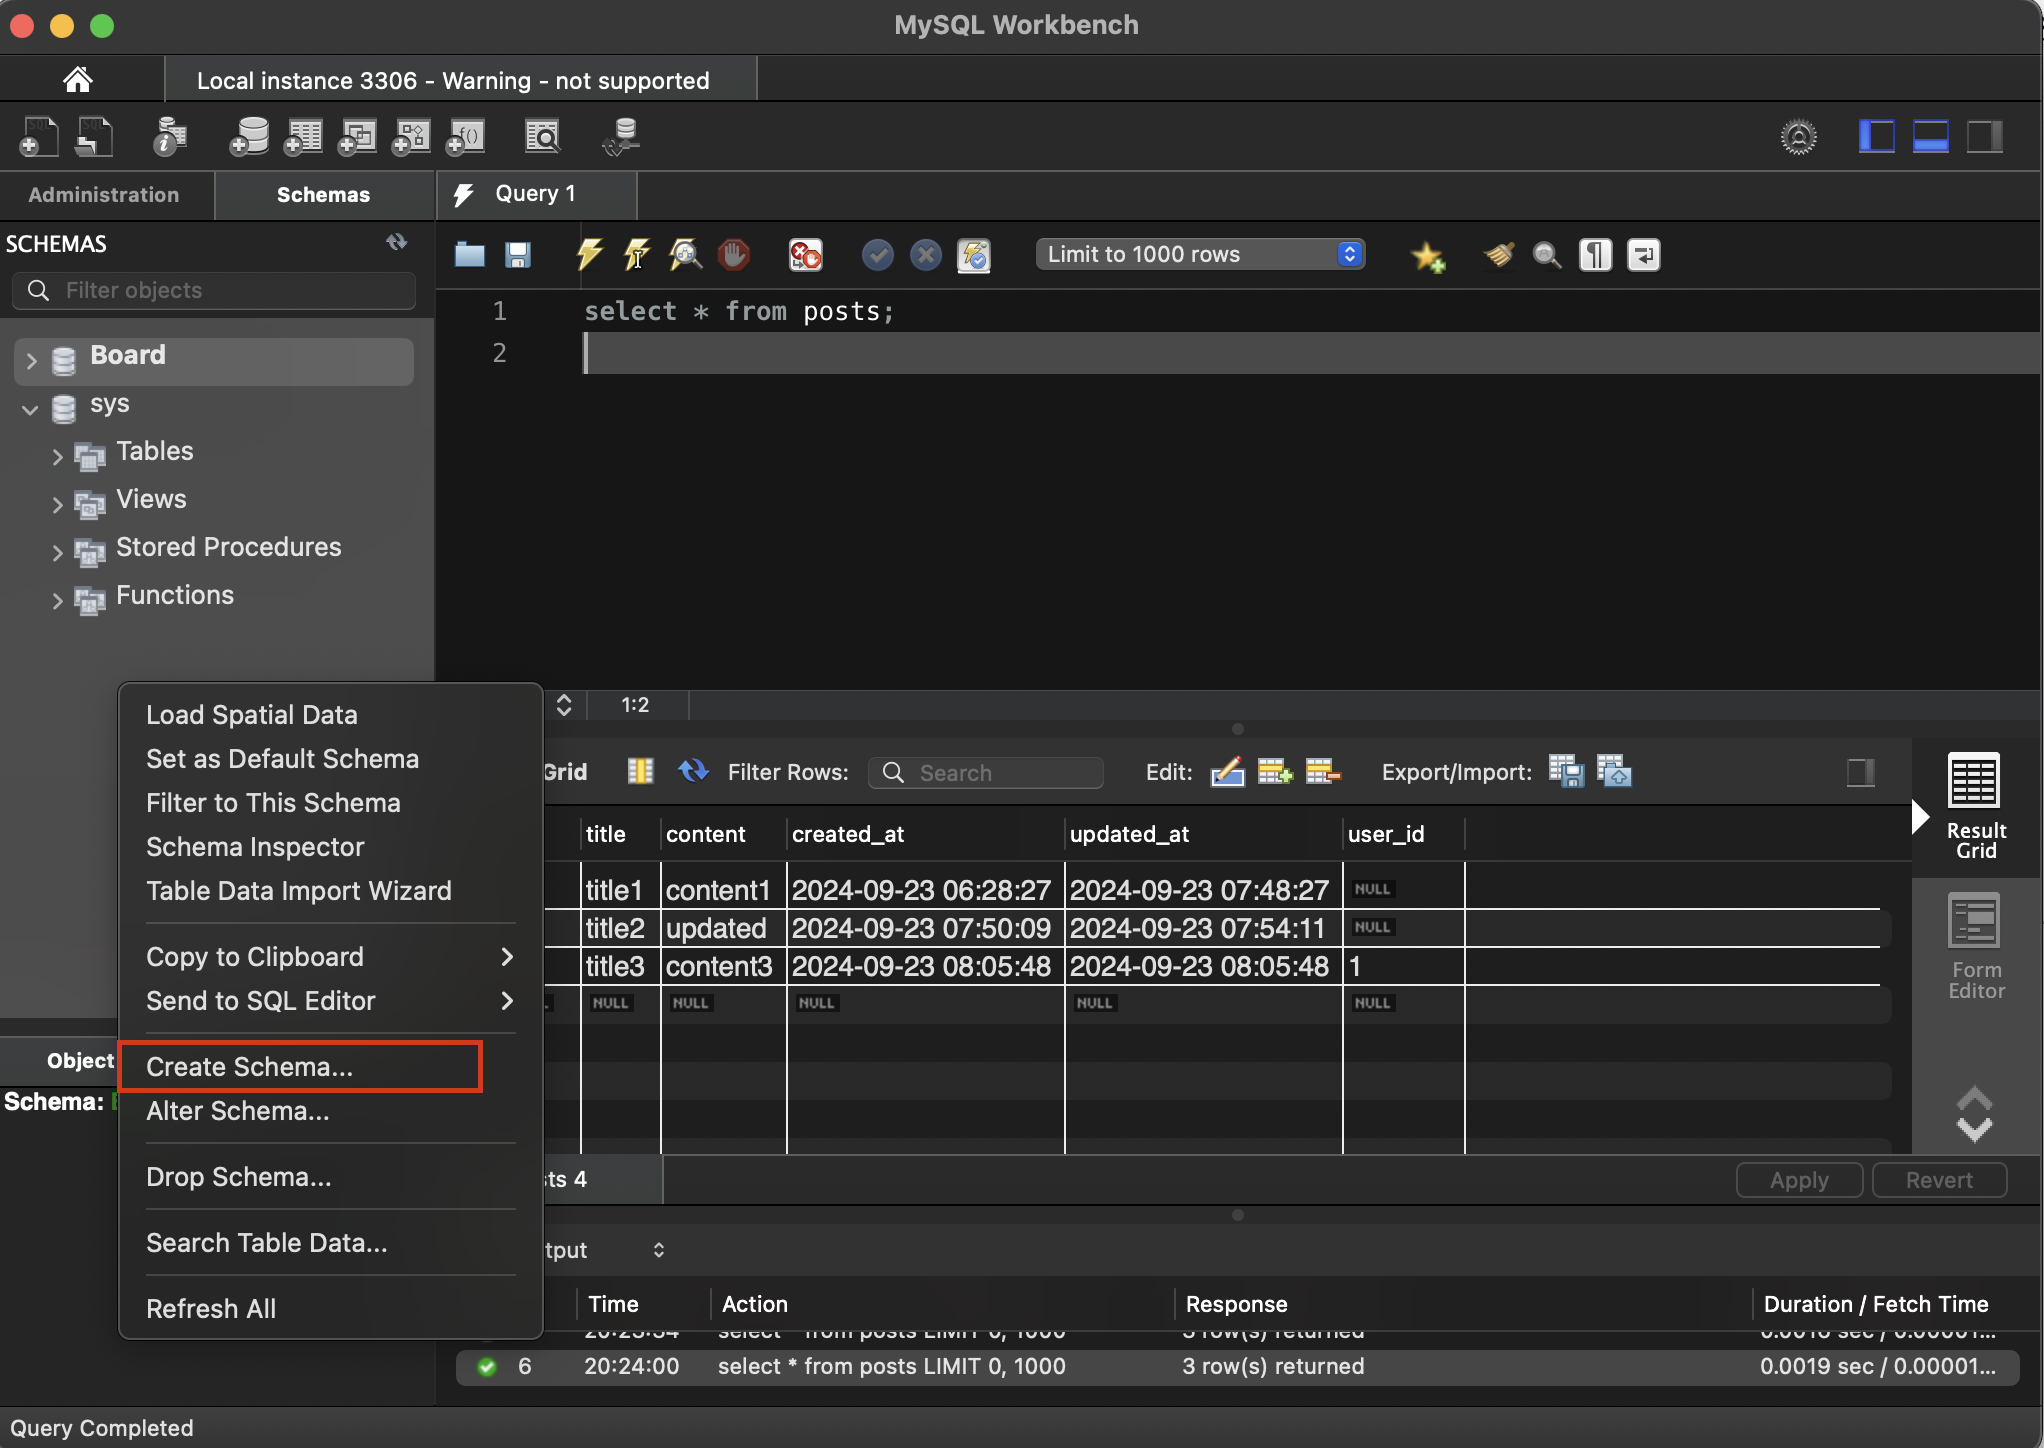2044x1448 pixels.
Task: Click the Execute query lightning bolt icon
Action: coord(589,255)
